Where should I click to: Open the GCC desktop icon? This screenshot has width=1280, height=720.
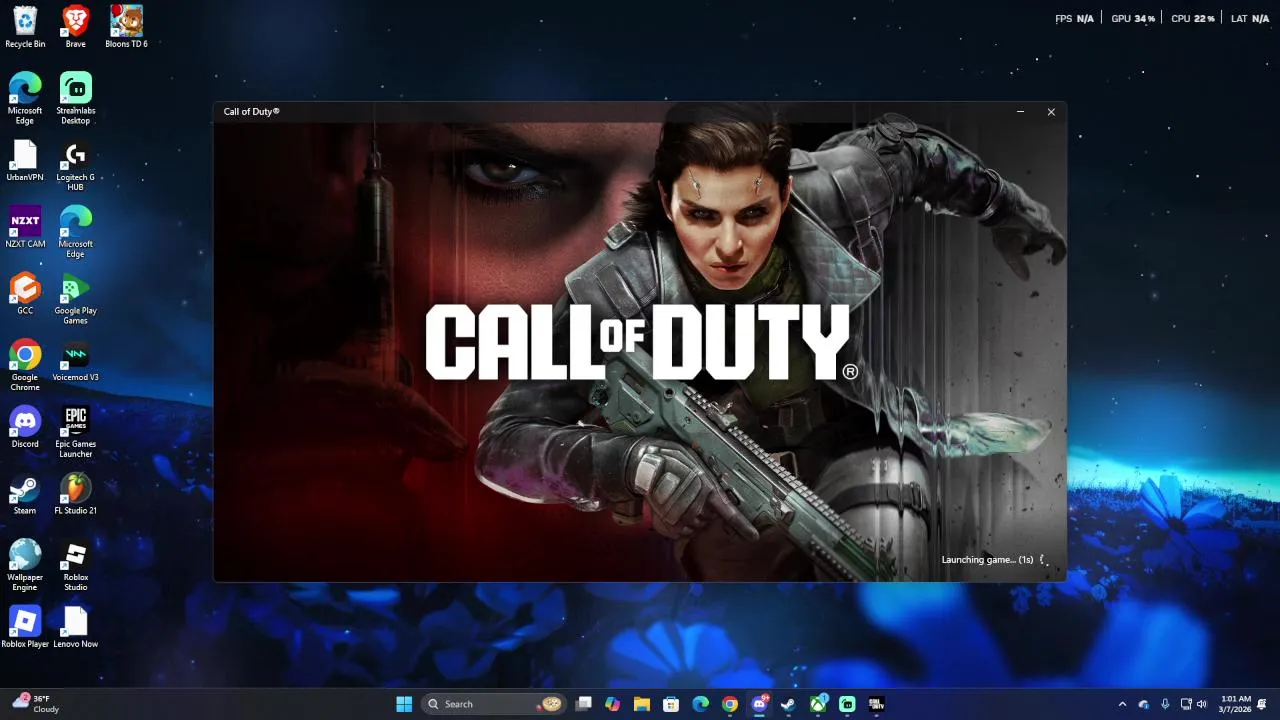pyautogui.click(x=25, y=293)
